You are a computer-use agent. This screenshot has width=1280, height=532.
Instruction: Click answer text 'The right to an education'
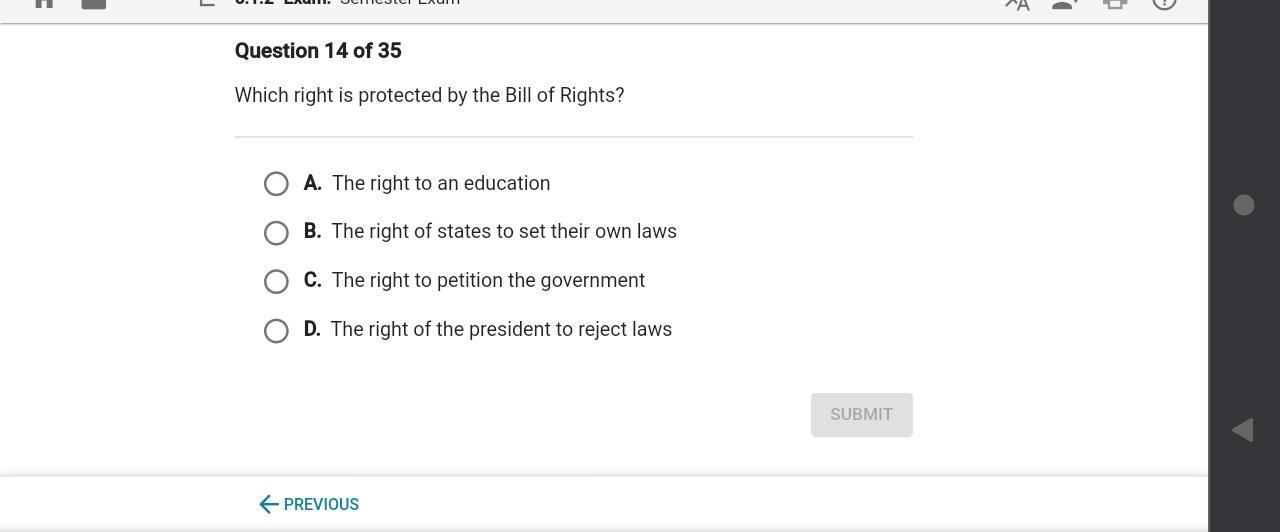441,184
